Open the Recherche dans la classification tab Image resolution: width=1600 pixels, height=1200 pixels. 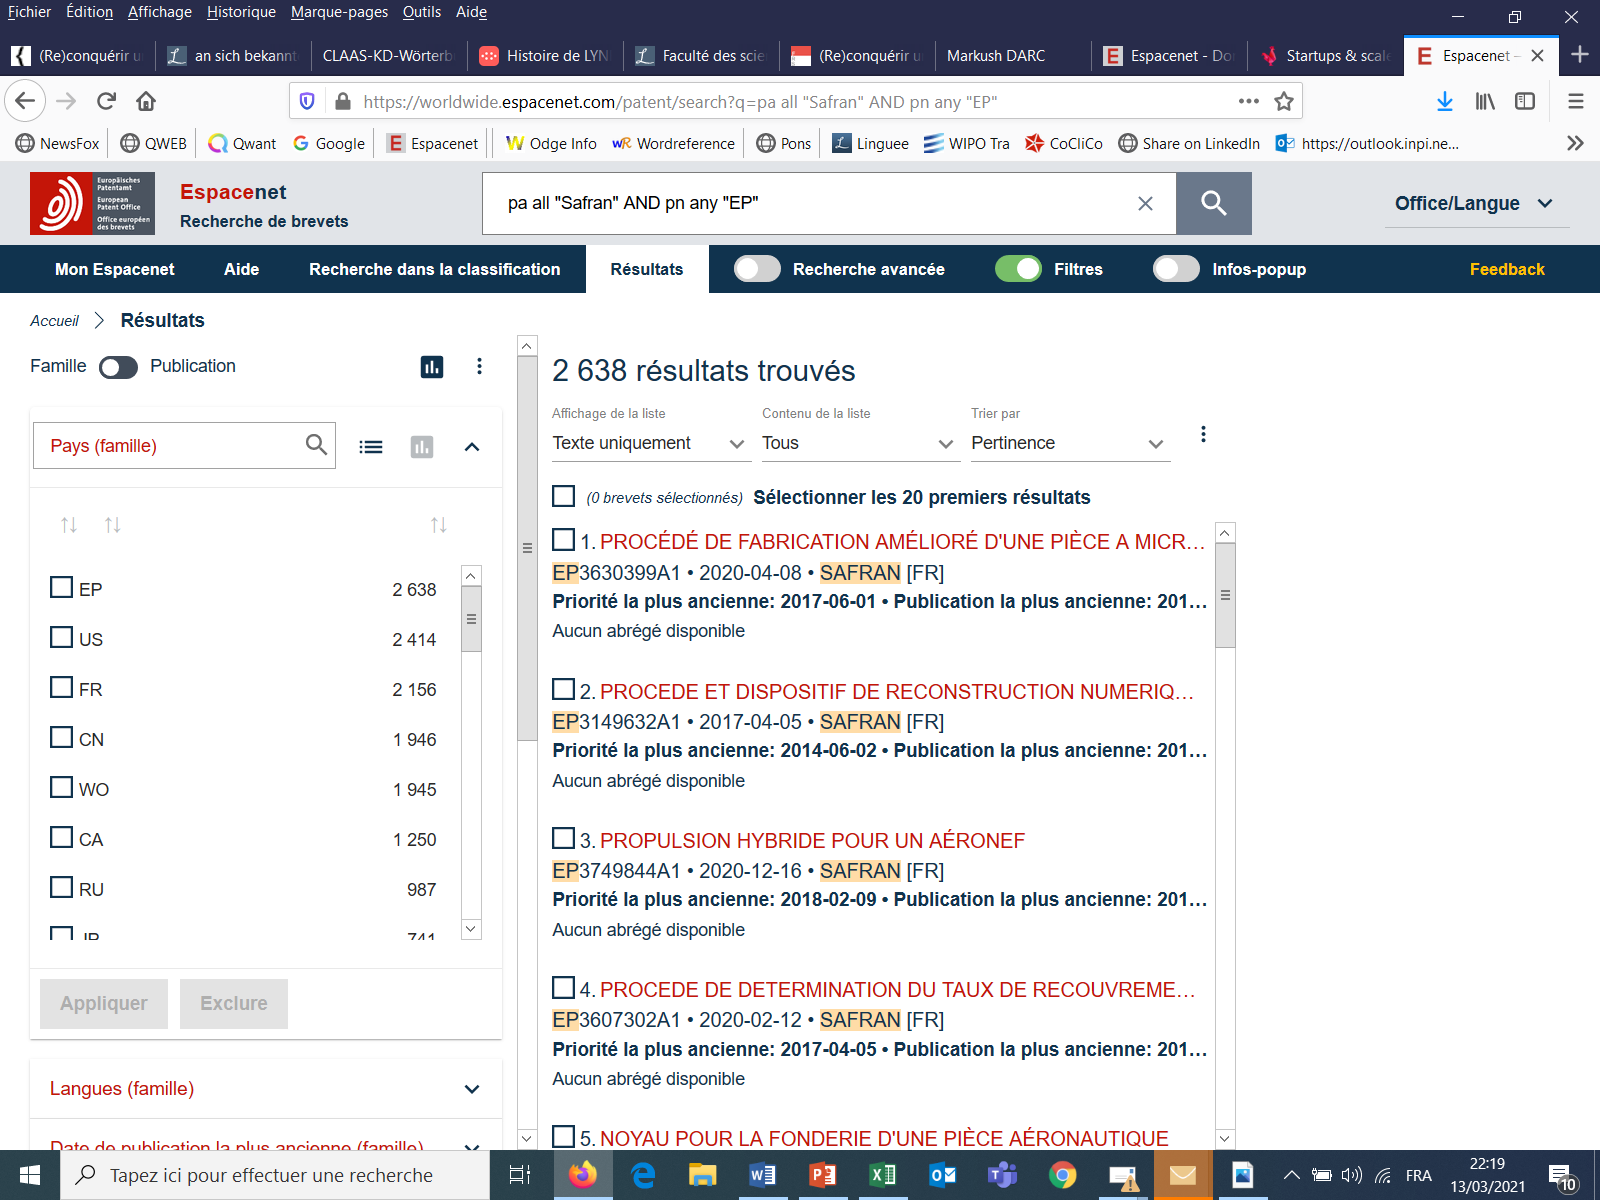click(434, 269)
